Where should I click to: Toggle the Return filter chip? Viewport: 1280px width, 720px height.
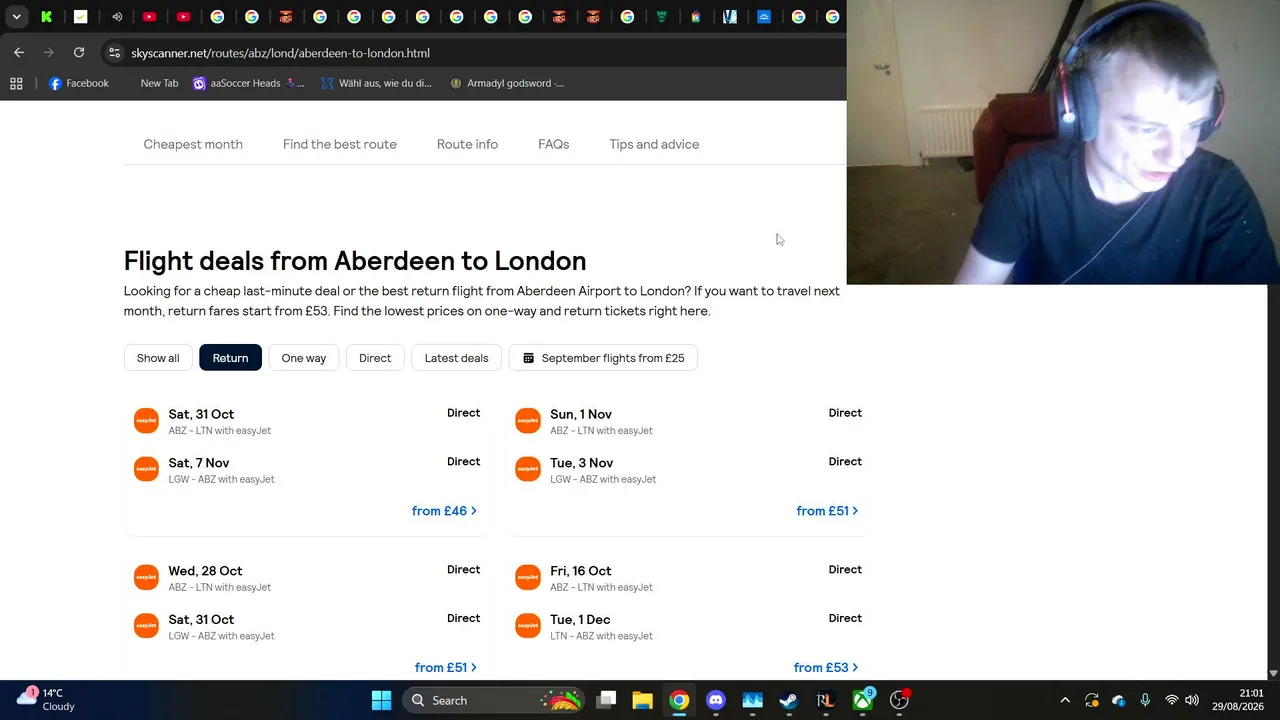[230, 358]
